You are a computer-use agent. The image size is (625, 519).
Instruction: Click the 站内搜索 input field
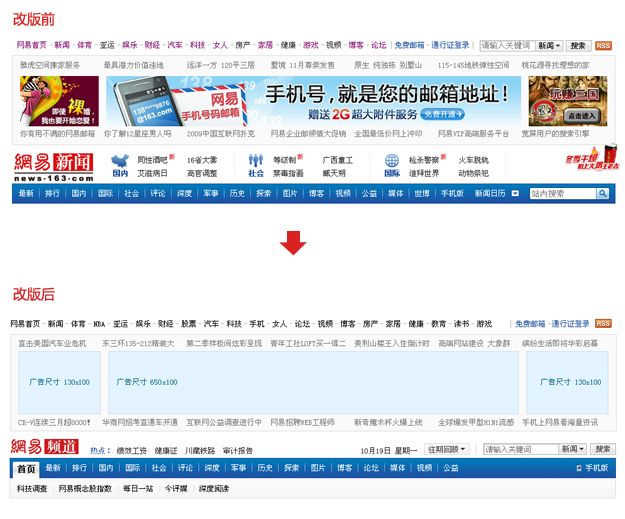click(x=563, y=194)
